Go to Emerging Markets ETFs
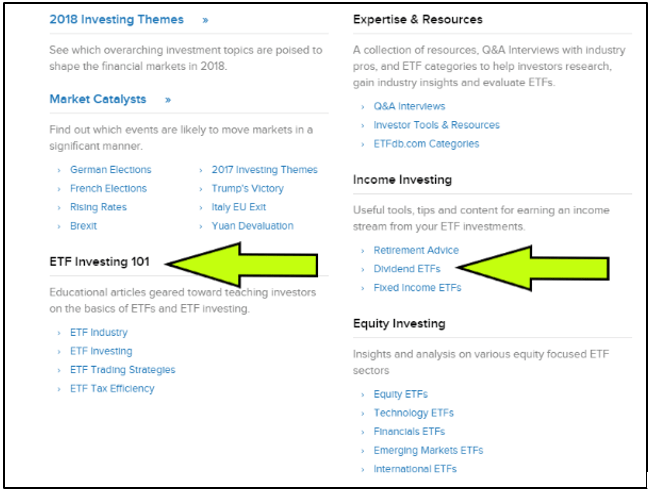This screenshot has height=492, width=652. 428,451
